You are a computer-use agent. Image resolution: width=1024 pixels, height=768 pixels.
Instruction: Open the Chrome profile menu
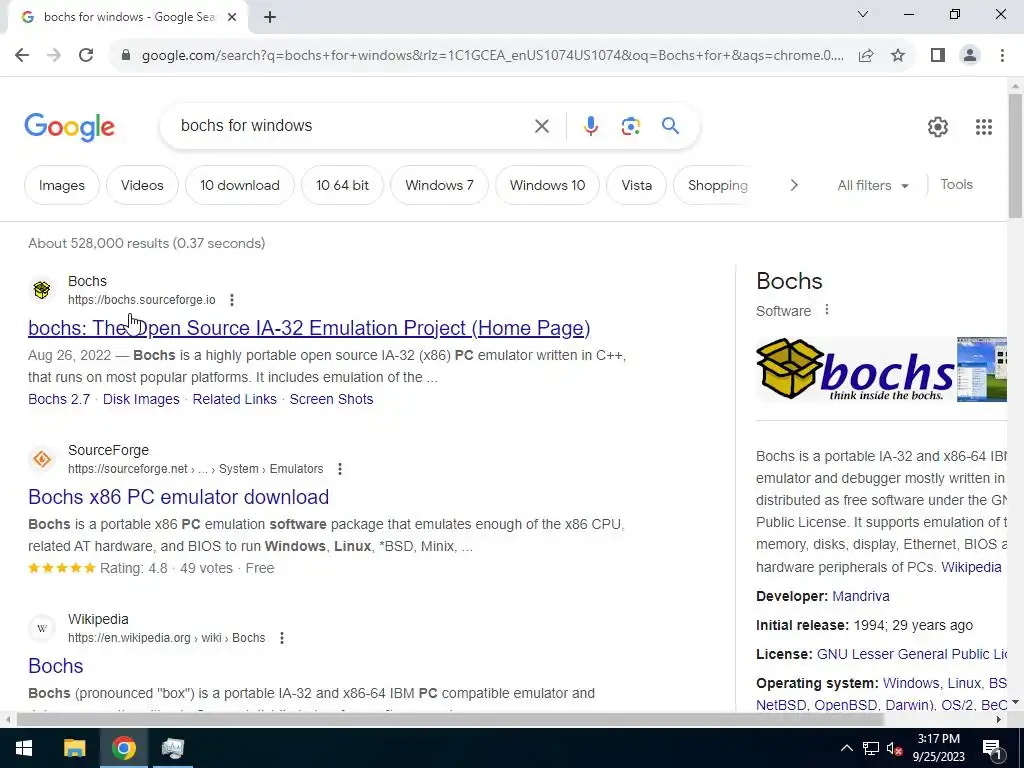click(970, 56)
